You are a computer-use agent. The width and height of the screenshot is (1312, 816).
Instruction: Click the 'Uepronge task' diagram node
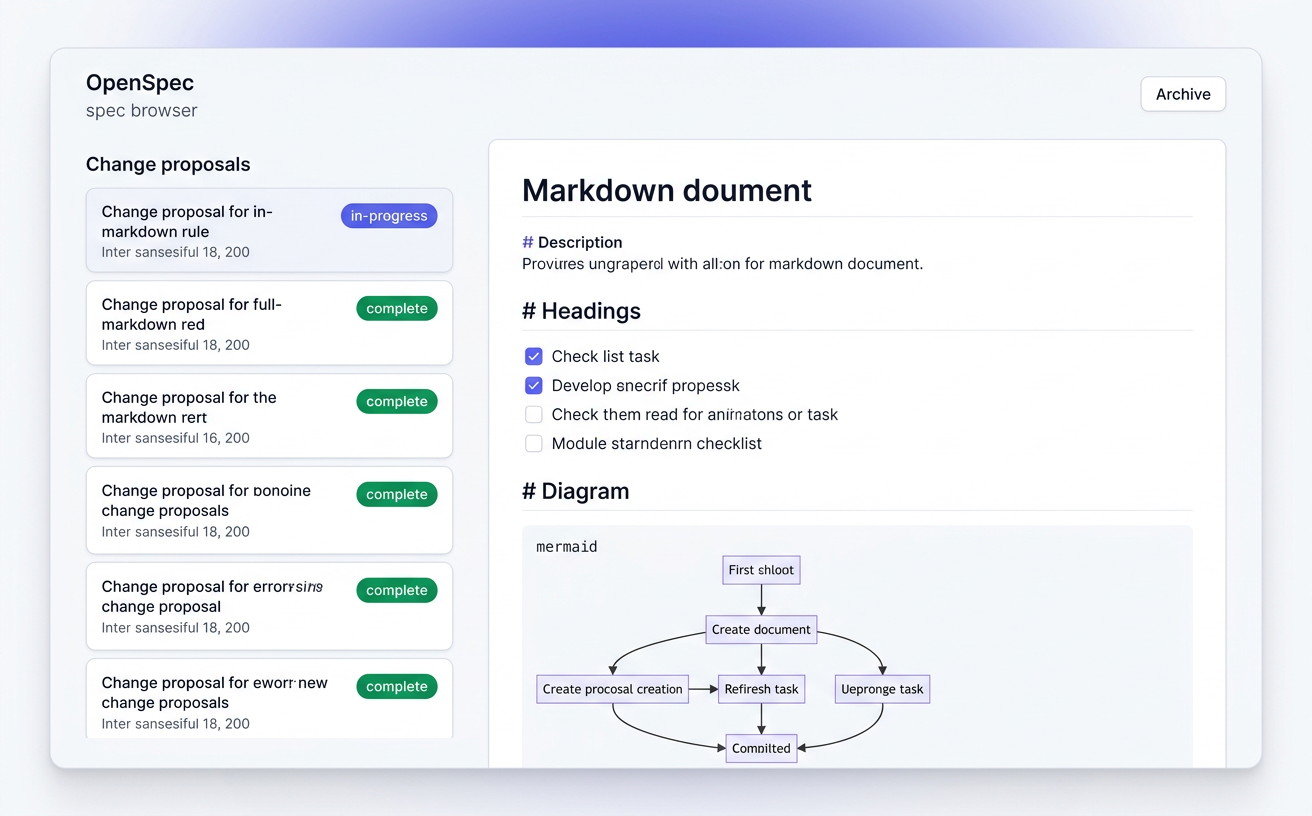(x=882, y=689)
